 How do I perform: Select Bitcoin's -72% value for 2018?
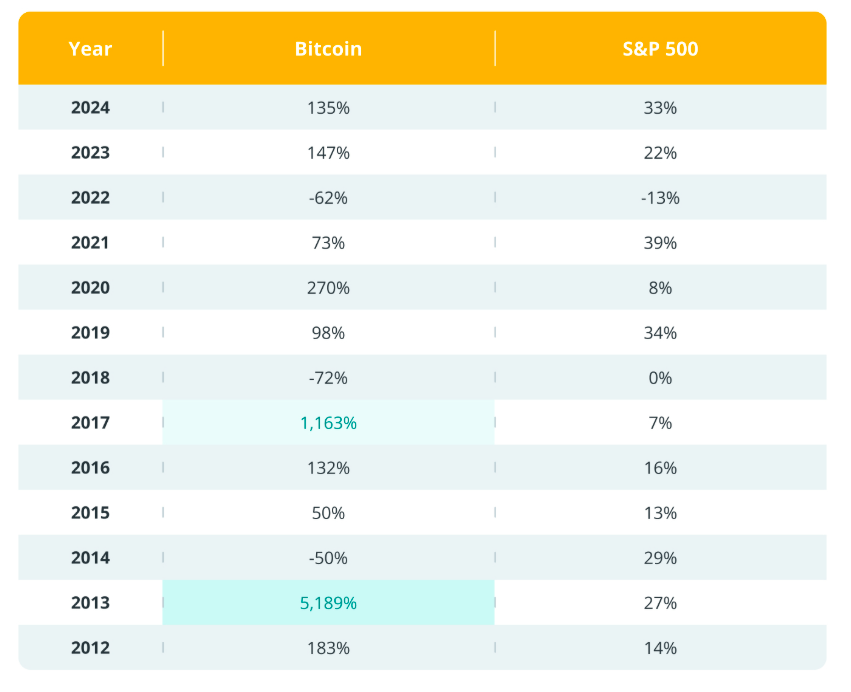tap(328, 378)
